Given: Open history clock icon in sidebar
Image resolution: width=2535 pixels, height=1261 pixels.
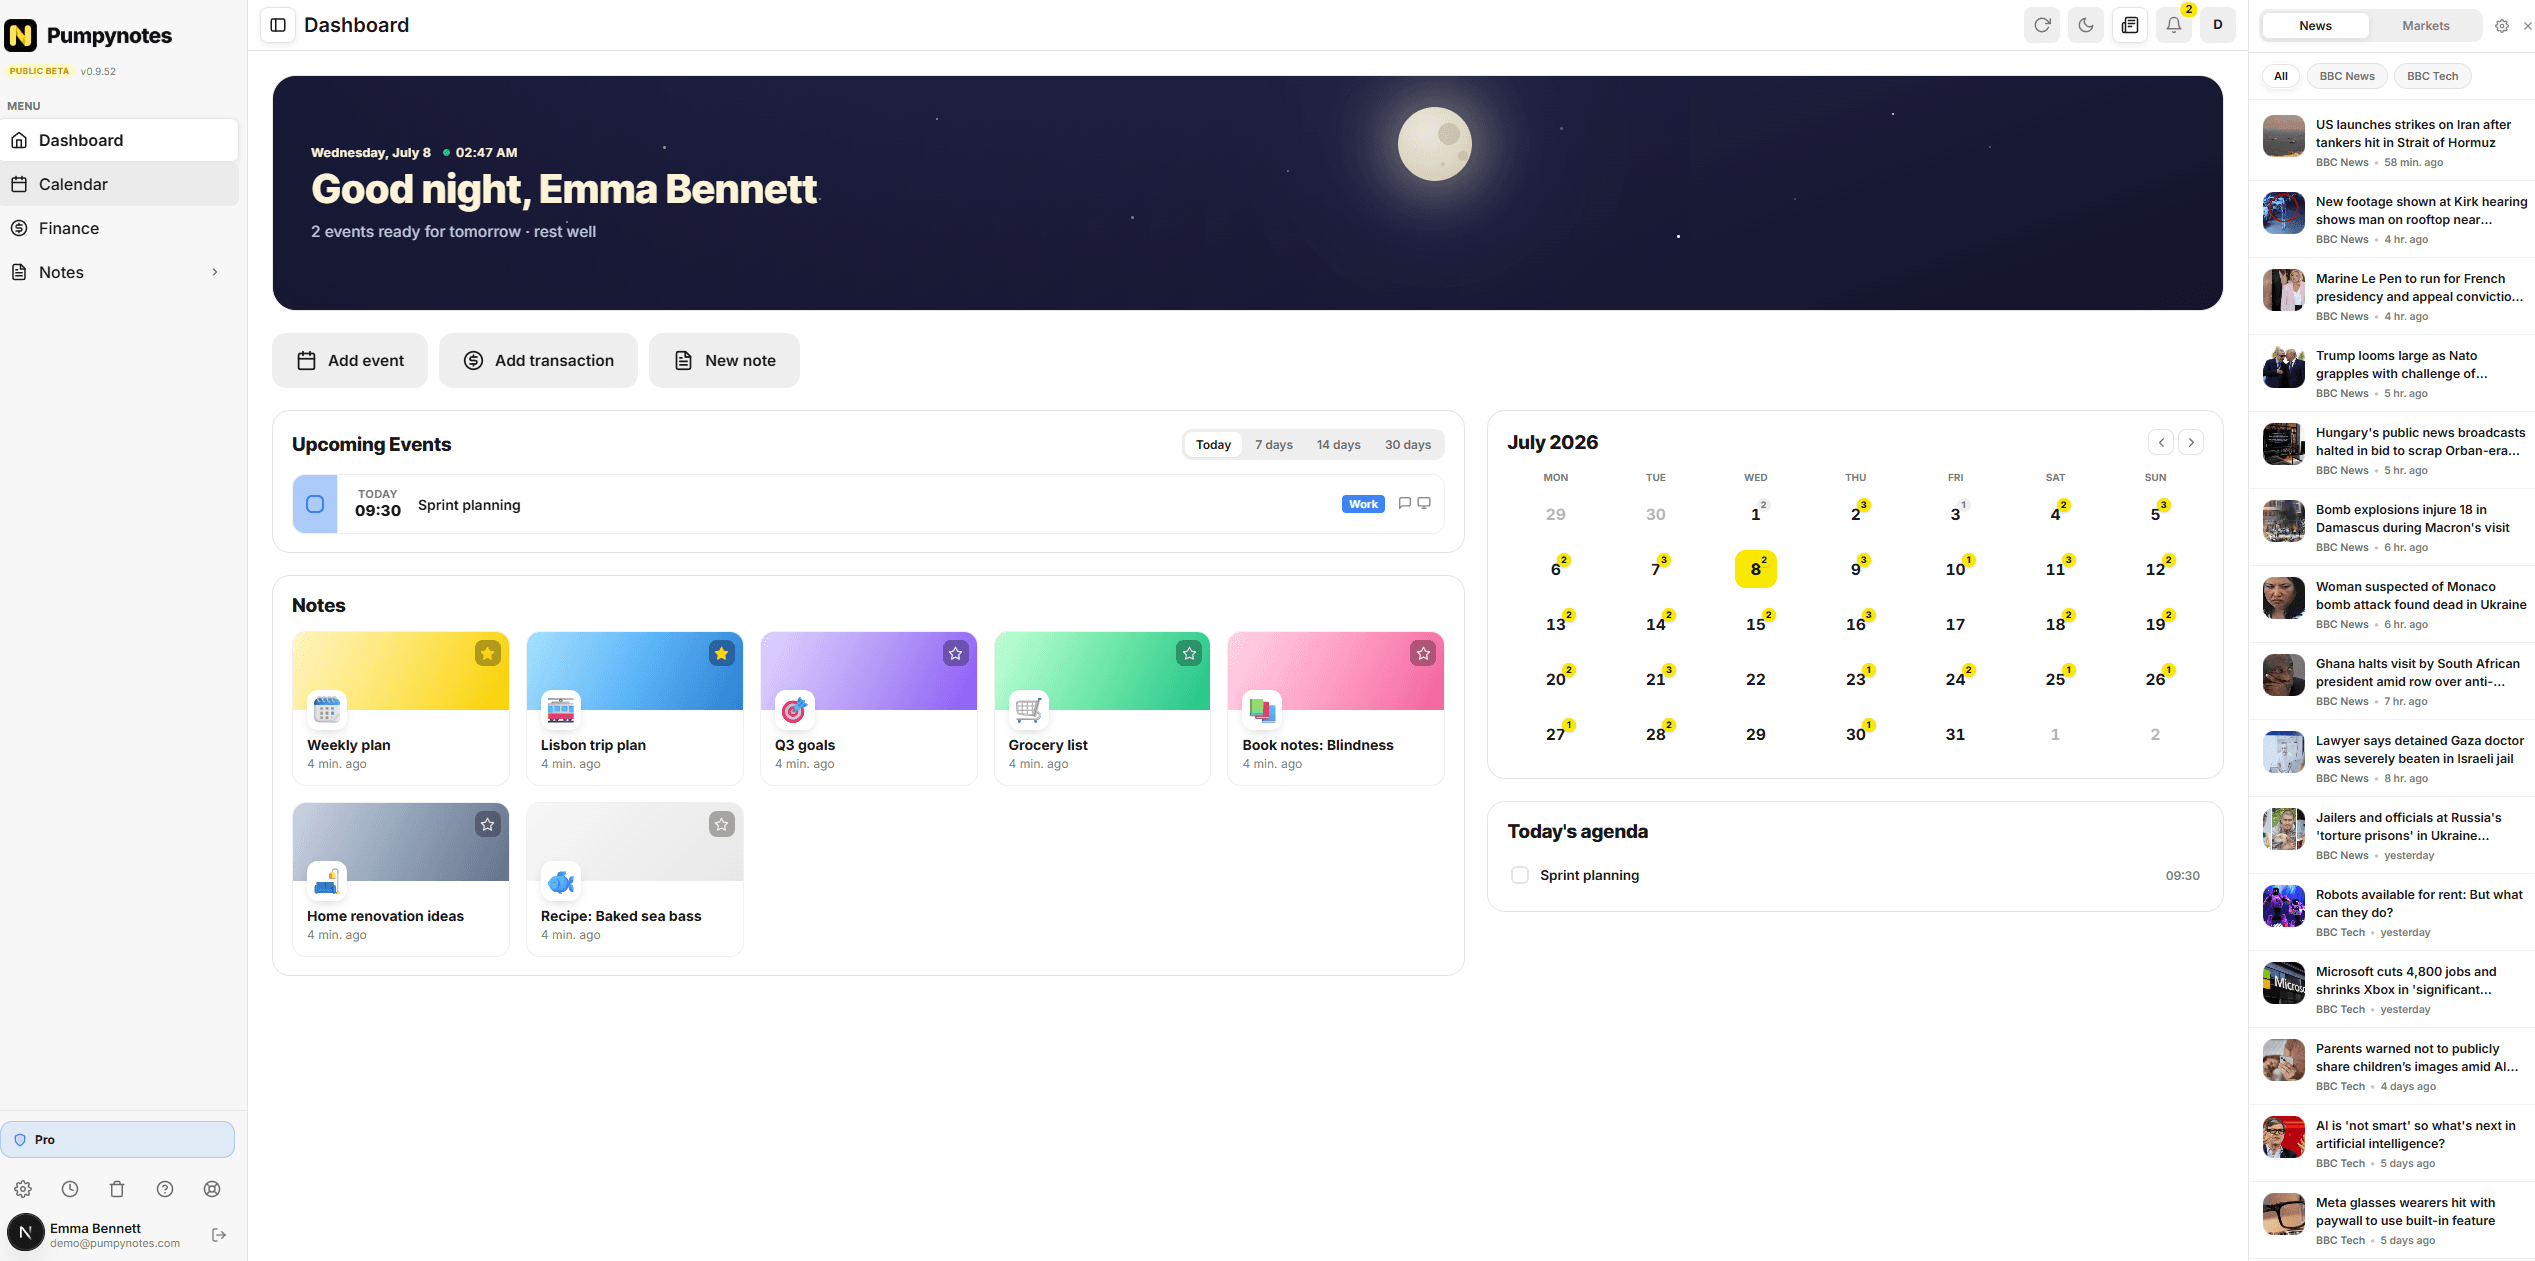Looking at the screenshot, I should pyautogui.click(x=70, y=1189).
